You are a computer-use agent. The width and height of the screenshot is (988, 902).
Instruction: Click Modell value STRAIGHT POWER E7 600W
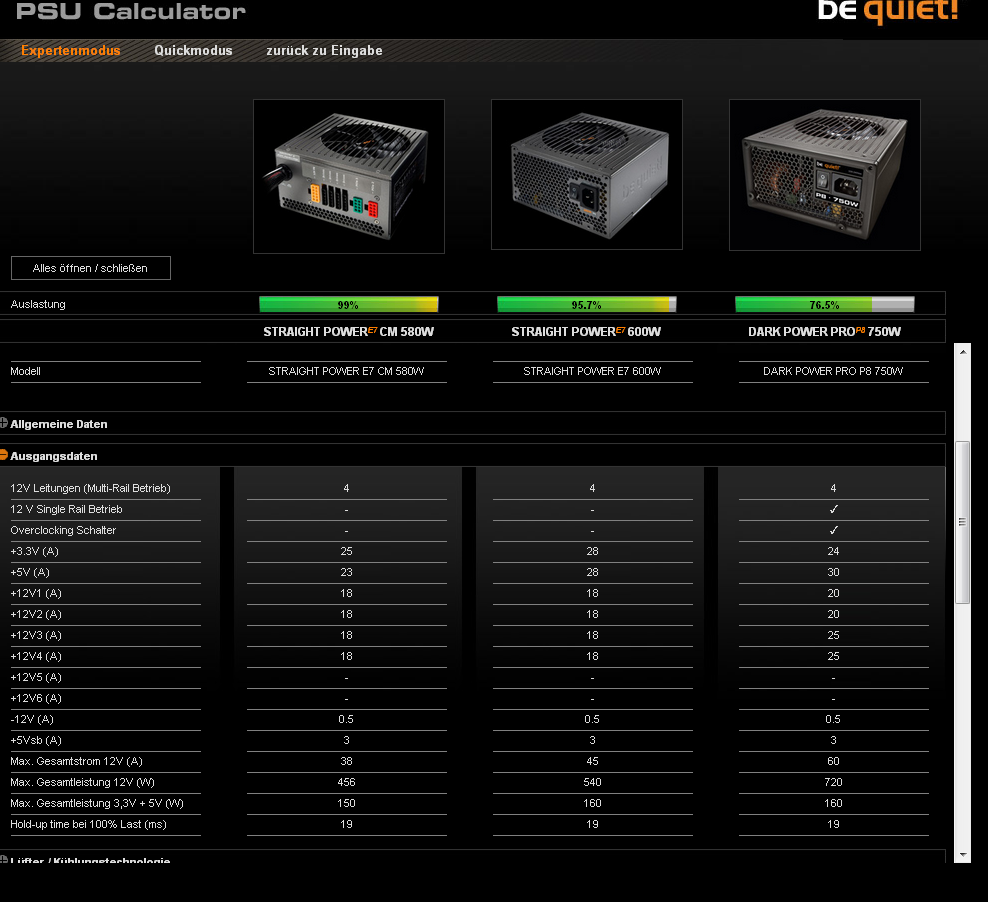coord(592,372)
